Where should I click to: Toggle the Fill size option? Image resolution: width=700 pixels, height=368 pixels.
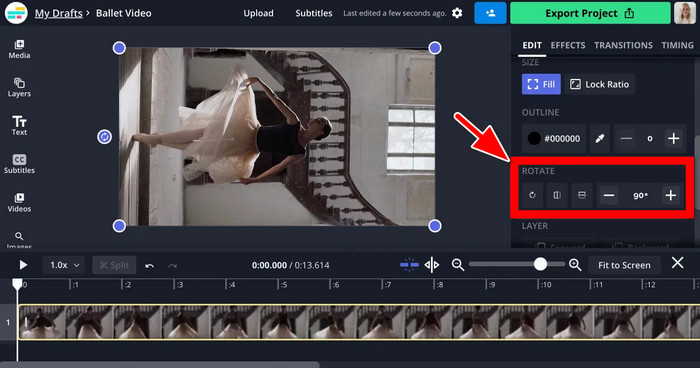pos(541,84)
